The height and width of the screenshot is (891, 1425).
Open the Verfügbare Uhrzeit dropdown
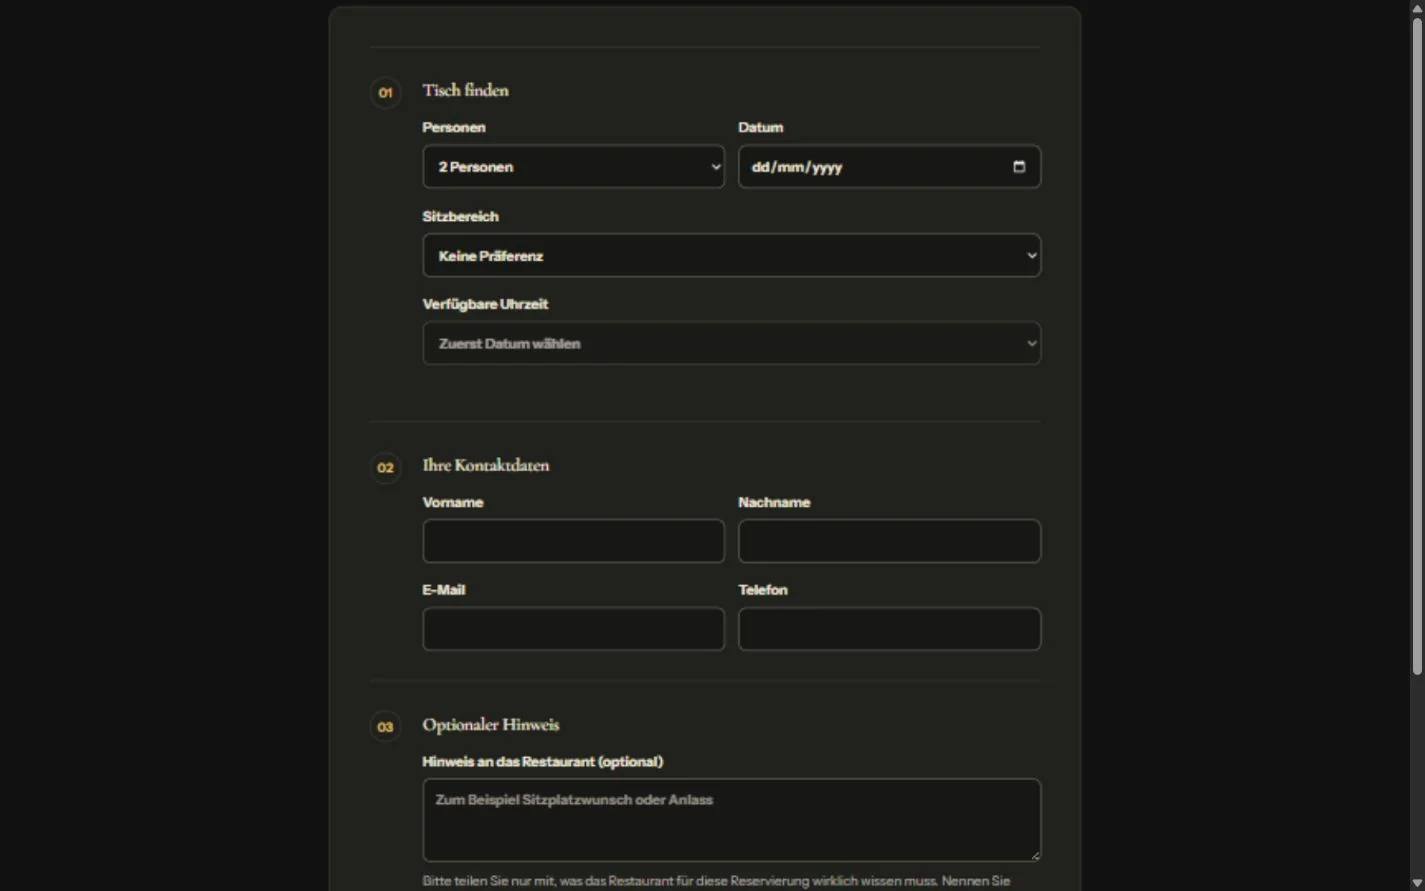click(x=731, y=343)
